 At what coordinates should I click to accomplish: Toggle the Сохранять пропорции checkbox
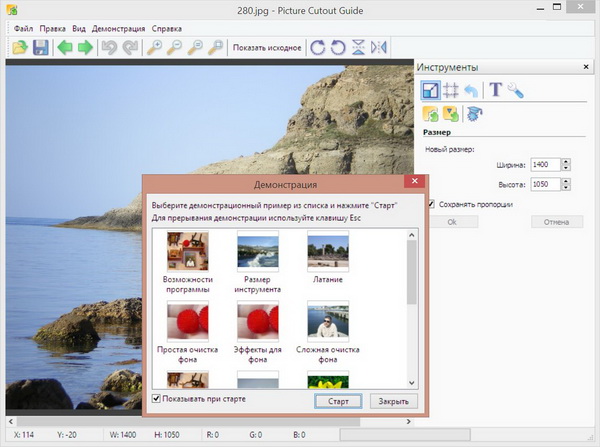431,204
